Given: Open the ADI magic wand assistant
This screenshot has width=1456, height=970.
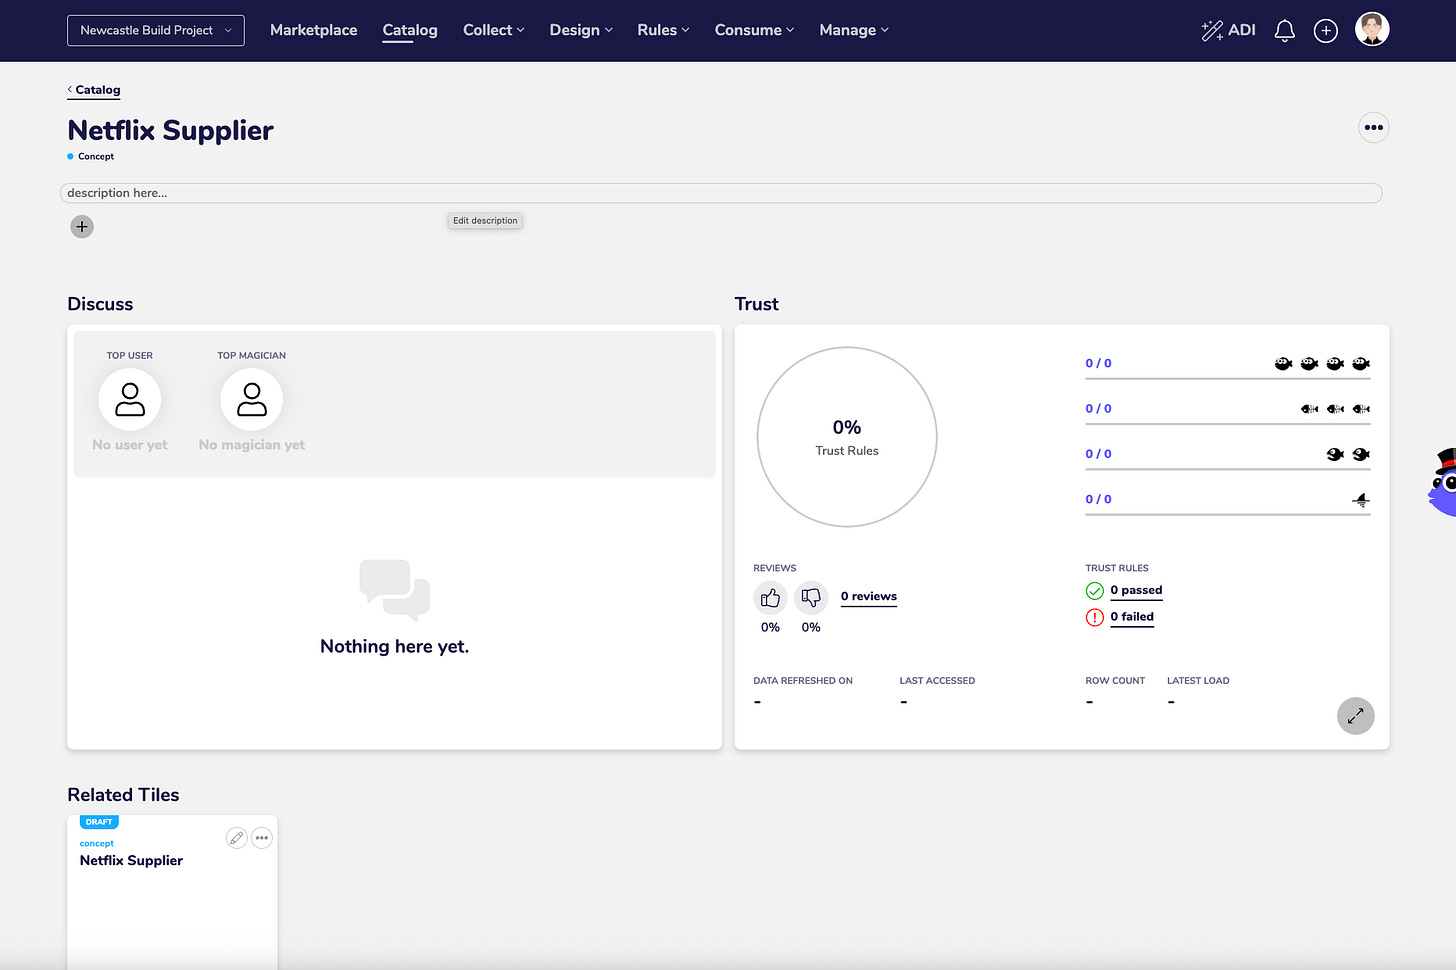Looking at the screenshot, I should [1228, 30].
